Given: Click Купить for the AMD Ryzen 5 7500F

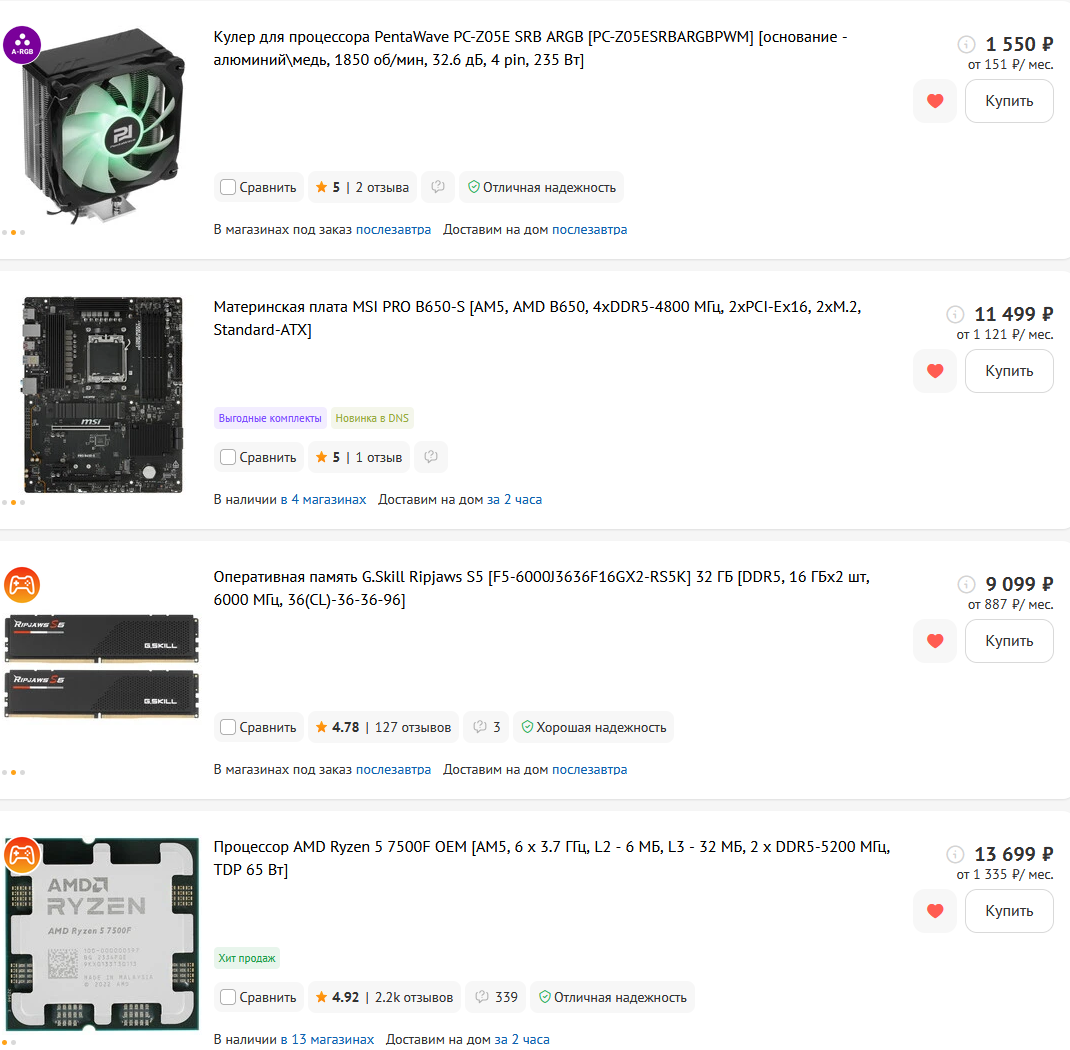Looking at the screenshot, I should coord(1009,911).
